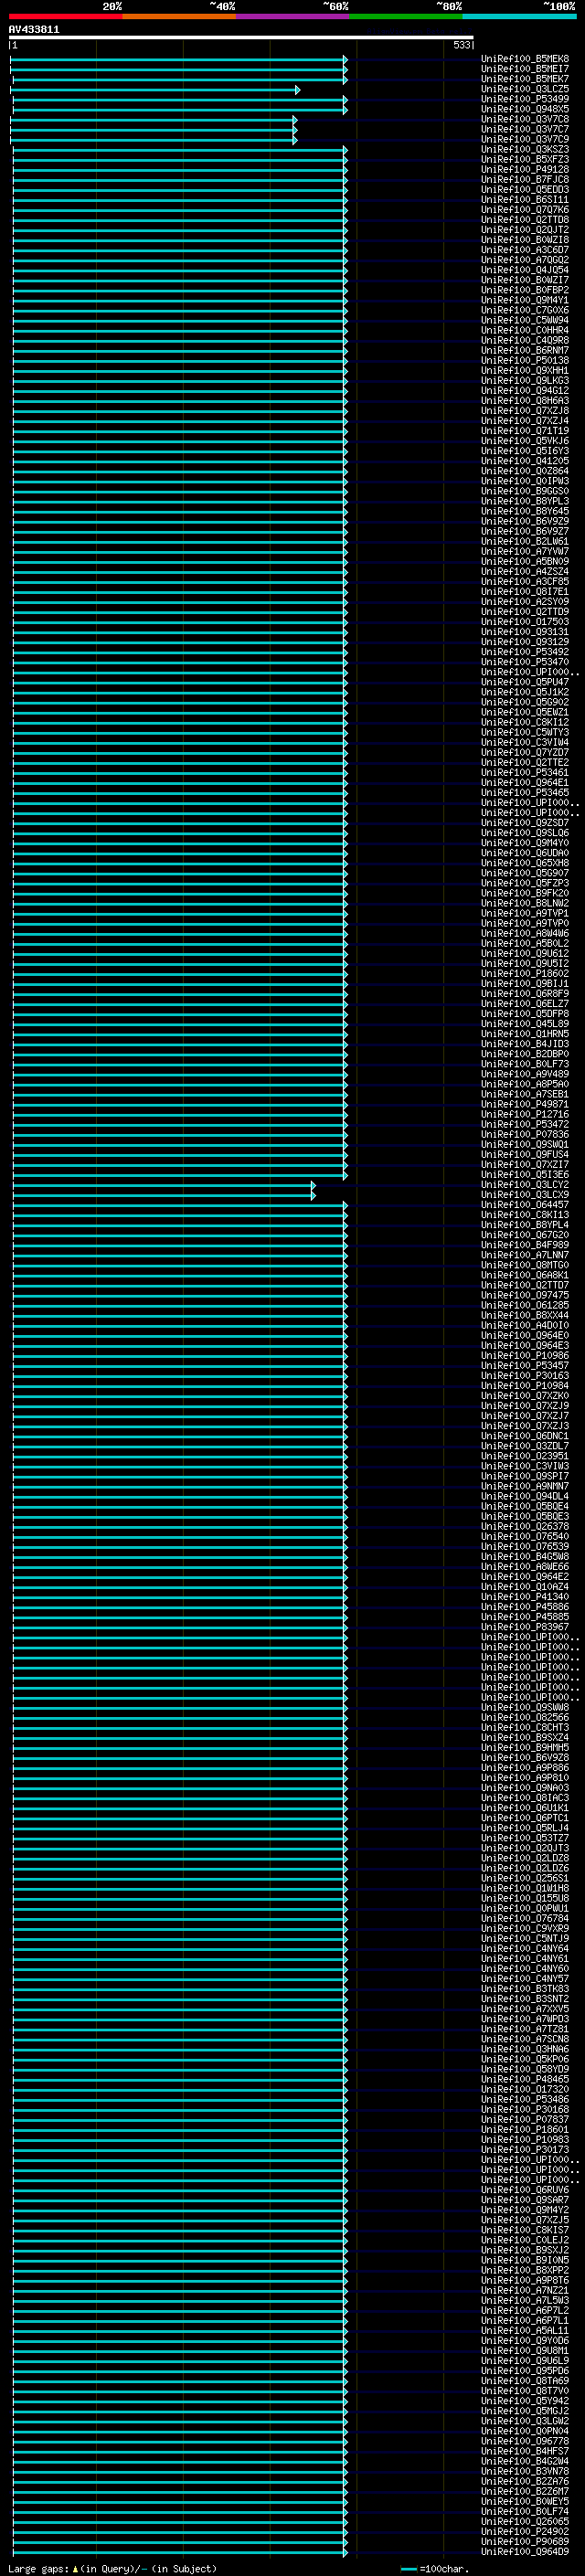Screen dimensions: 585x2576
Task: Click the text UniRef100_B5MEK7
Action: coord(524,79)
